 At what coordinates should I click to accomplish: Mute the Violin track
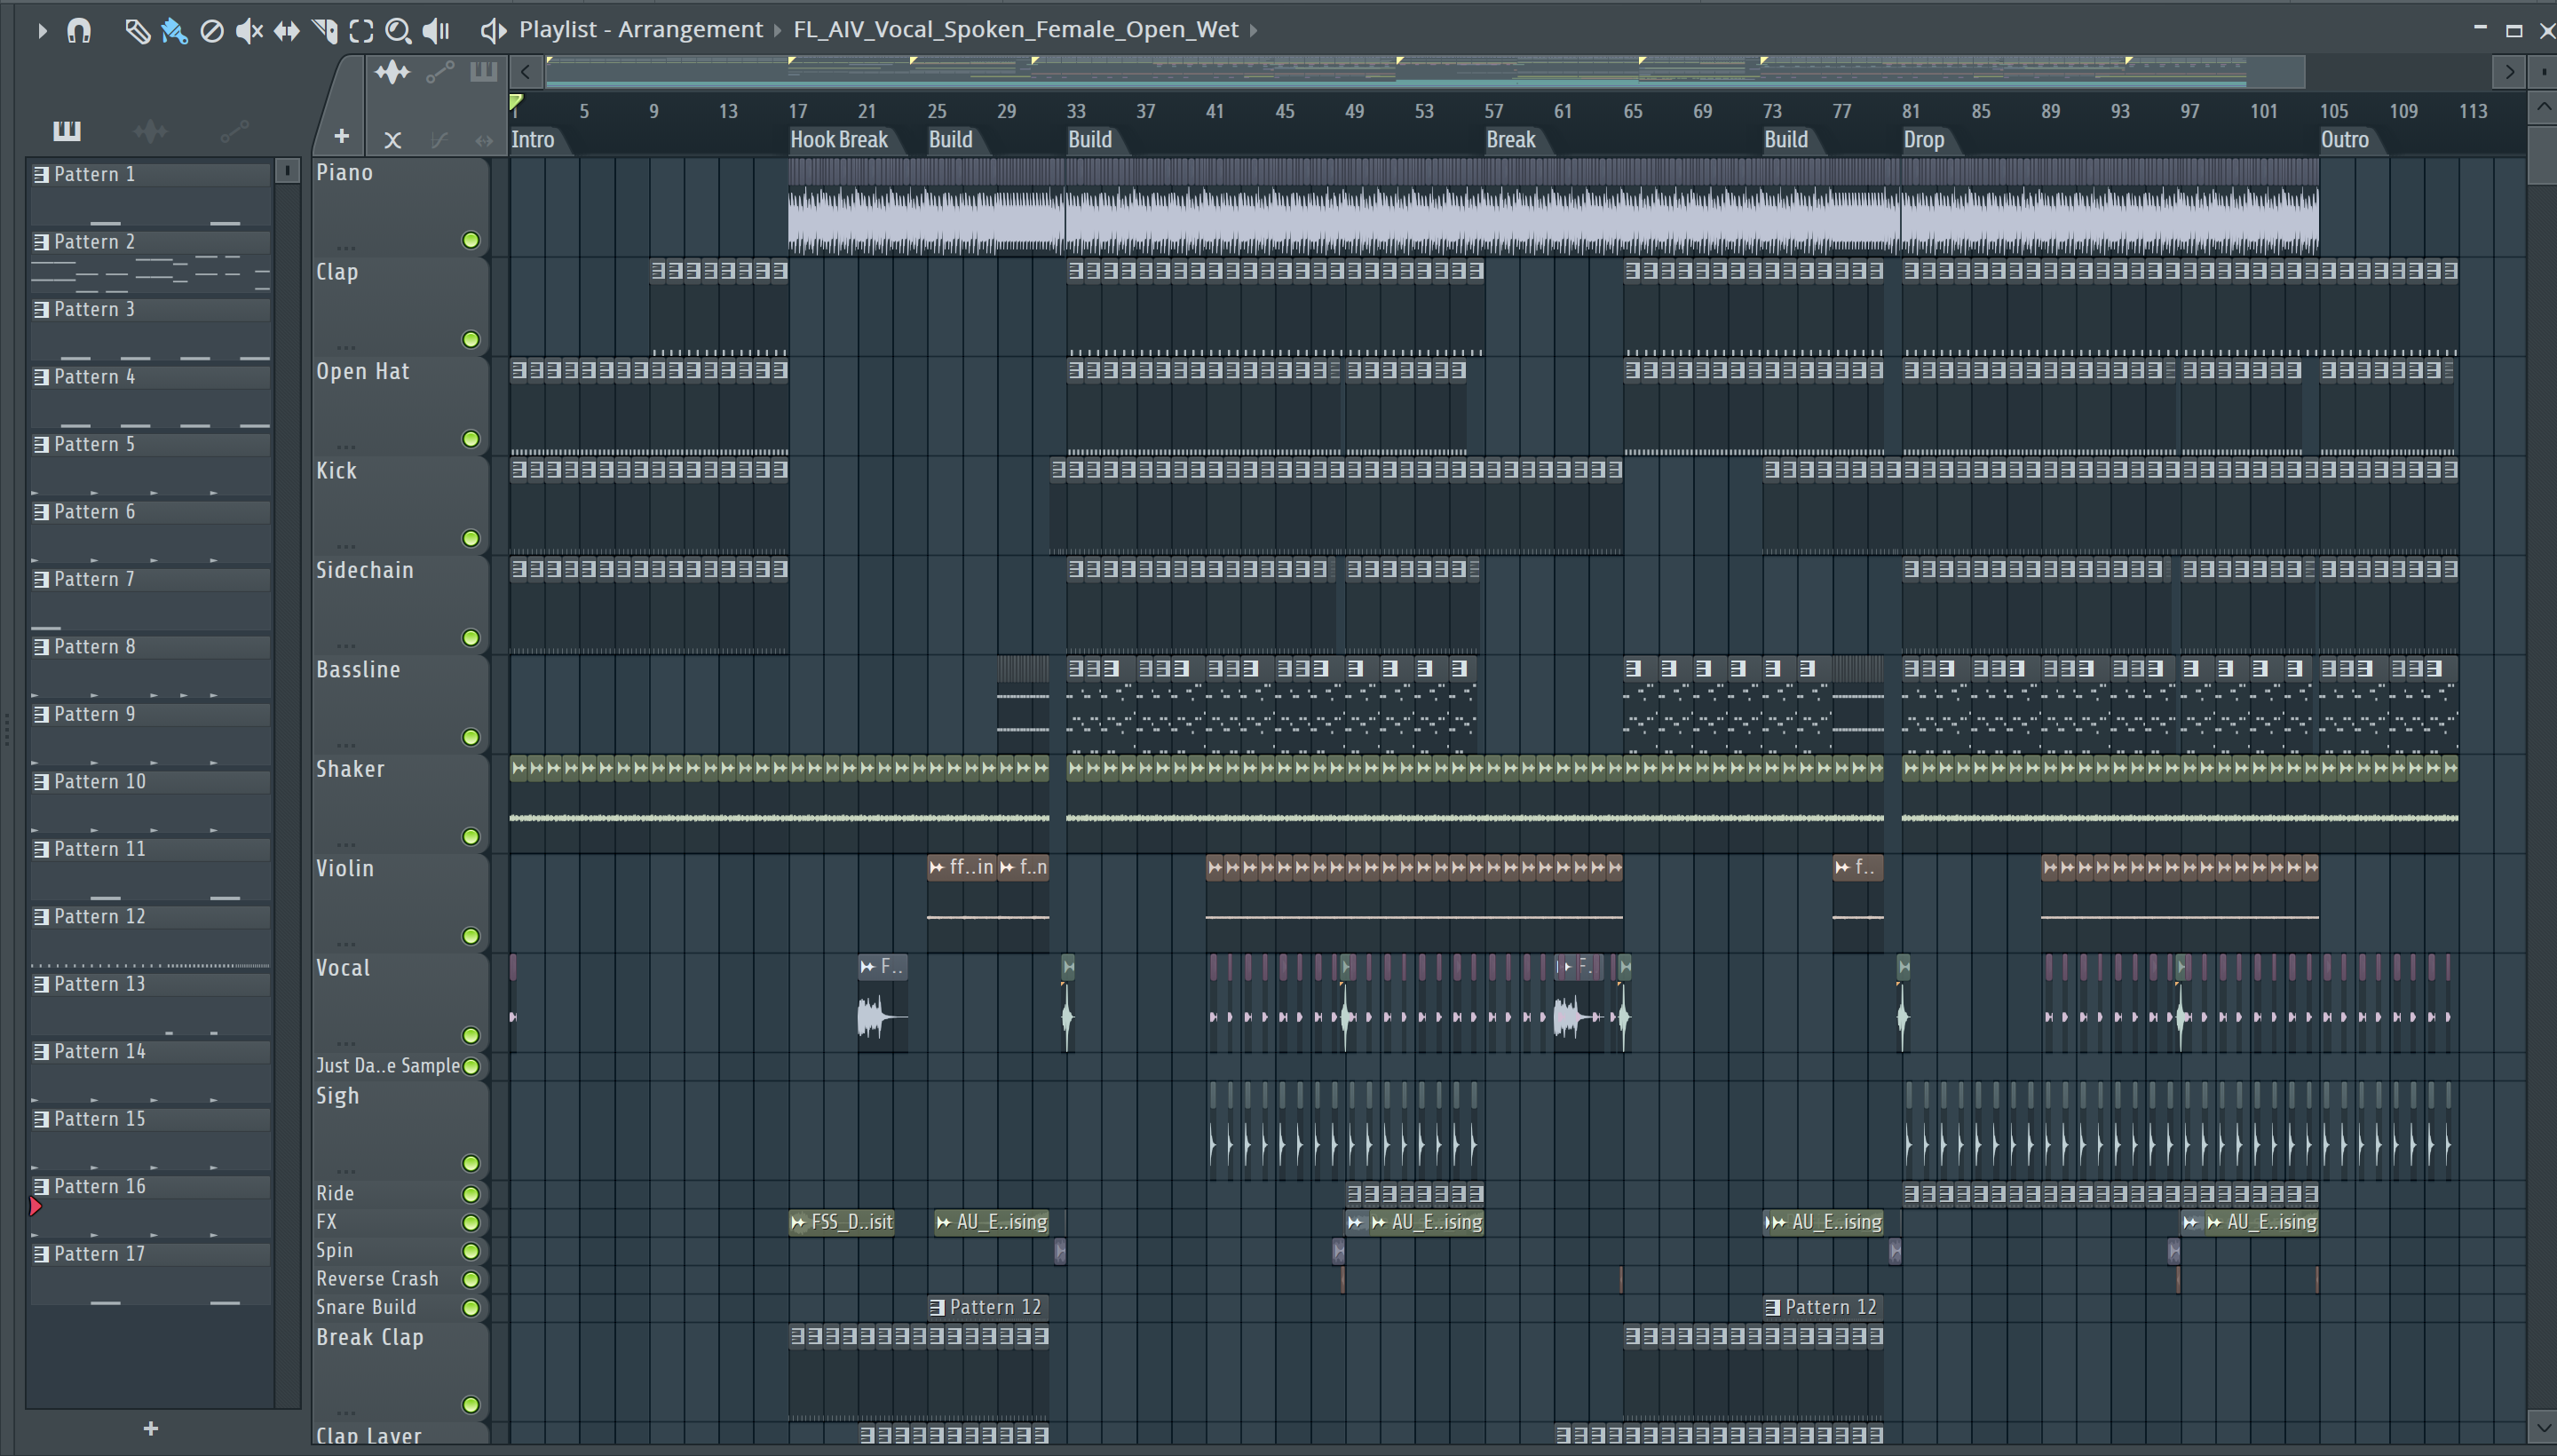[471, 936]
